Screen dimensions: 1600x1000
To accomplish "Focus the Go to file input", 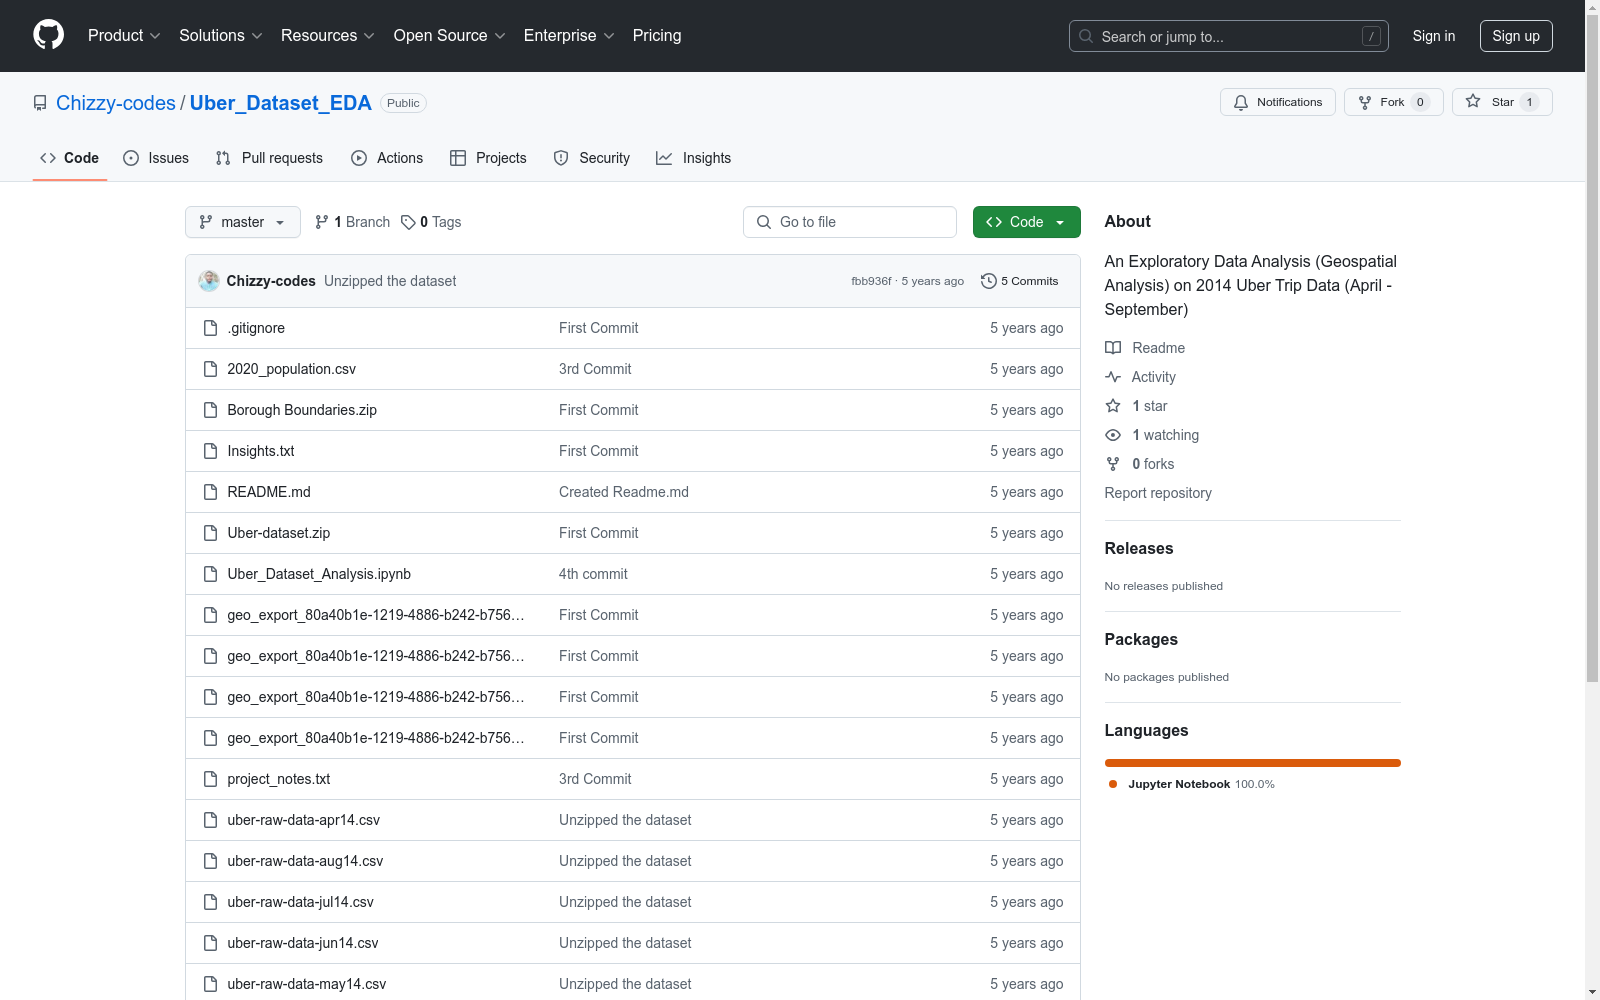I will tap(850, 222).
